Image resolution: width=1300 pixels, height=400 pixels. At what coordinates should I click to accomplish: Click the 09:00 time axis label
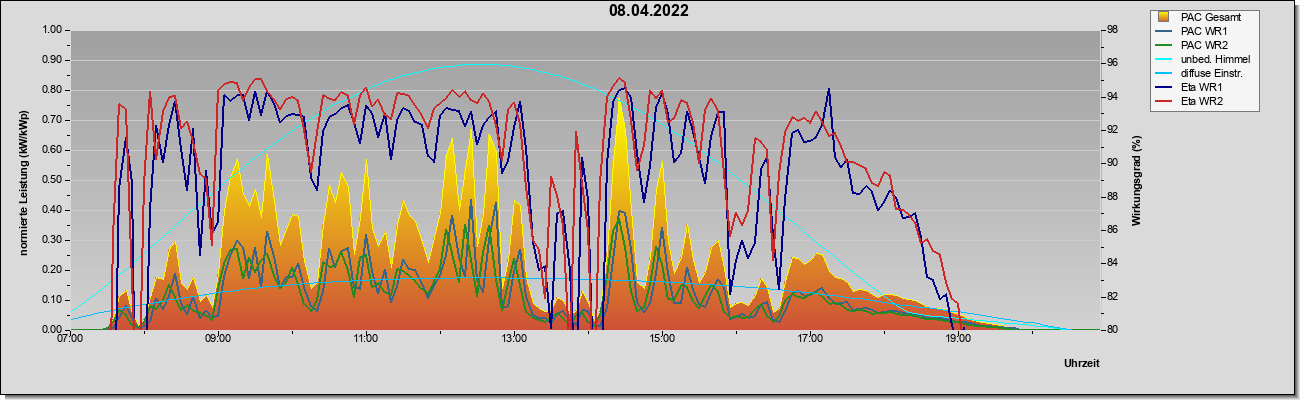[x=218, y=338]
